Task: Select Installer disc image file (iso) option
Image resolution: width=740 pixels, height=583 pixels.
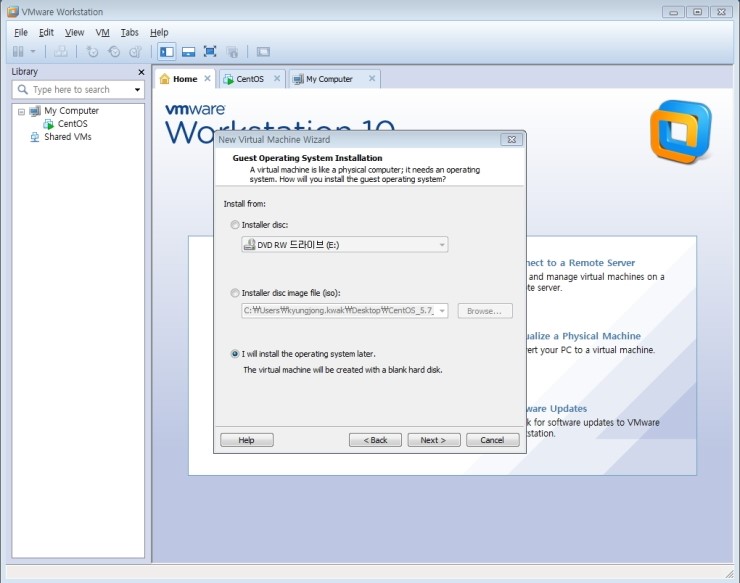Action: pos(235,293)
